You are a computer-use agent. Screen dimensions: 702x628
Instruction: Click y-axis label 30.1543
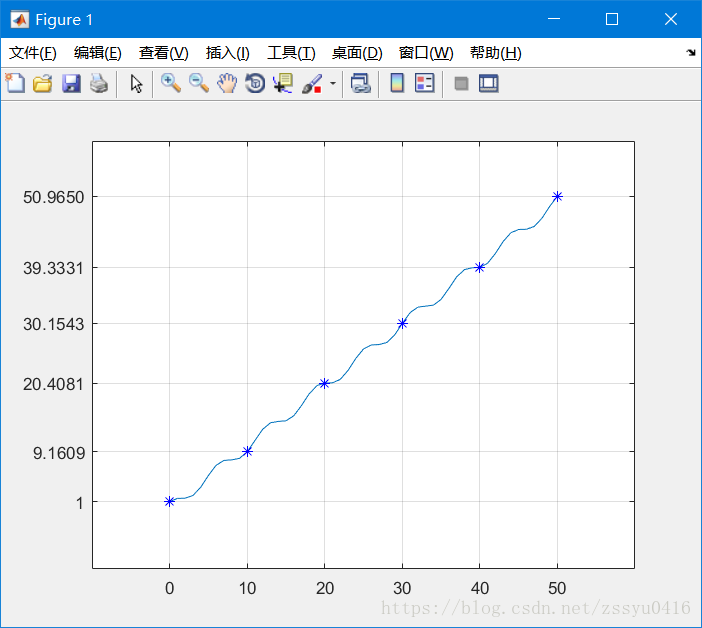click(x=54, y=324)
